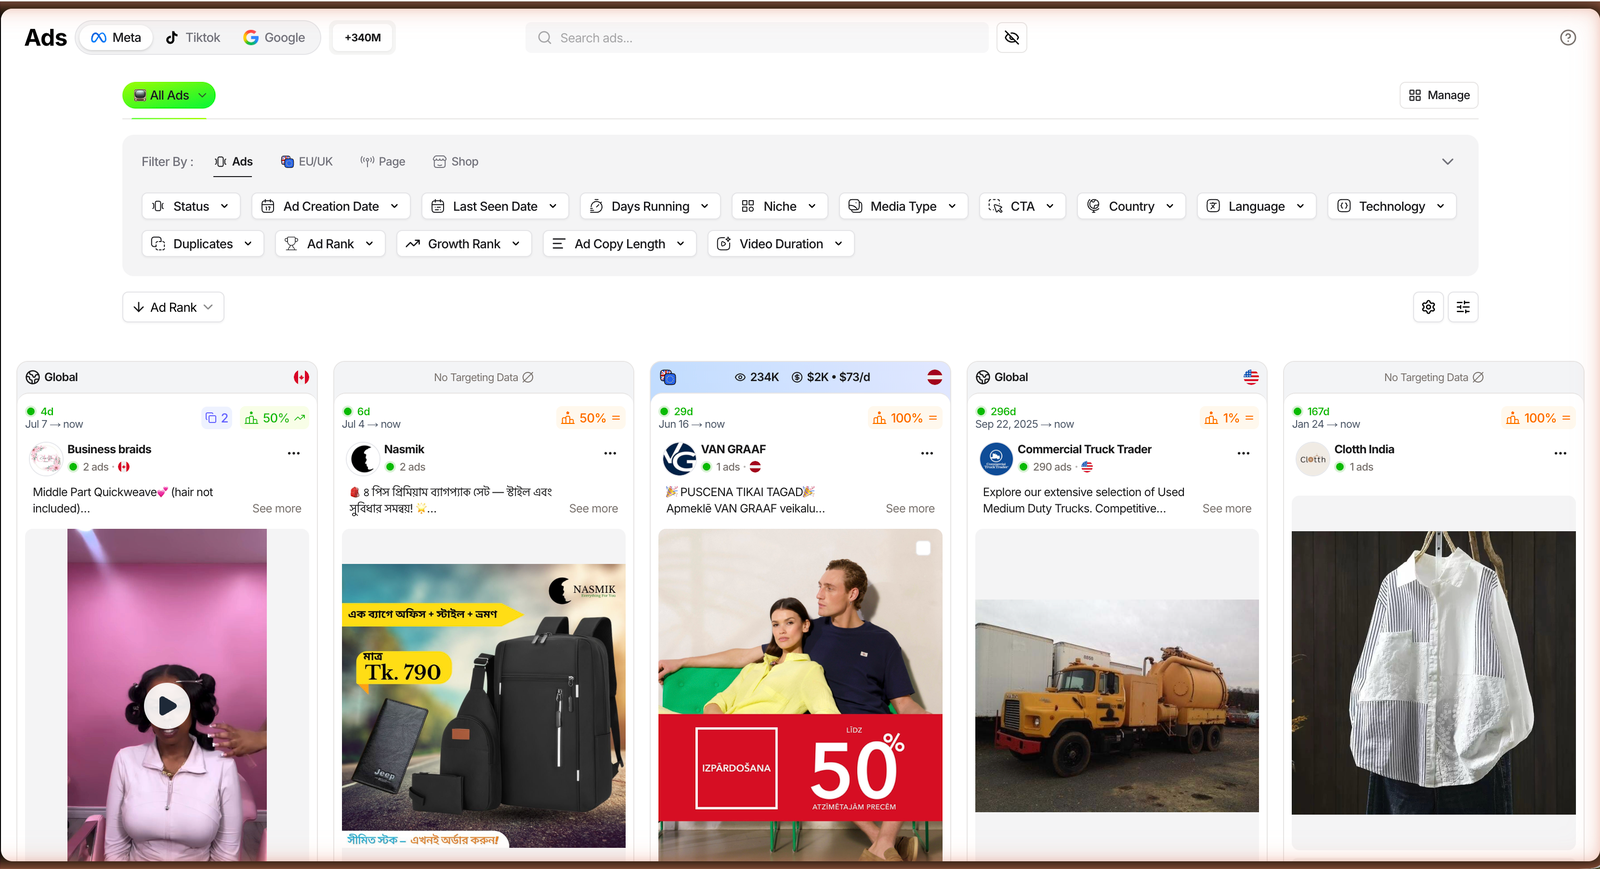Screen dimensions: 1600x869
Task: Click the help question mark icon
Action: (1568, 38)
